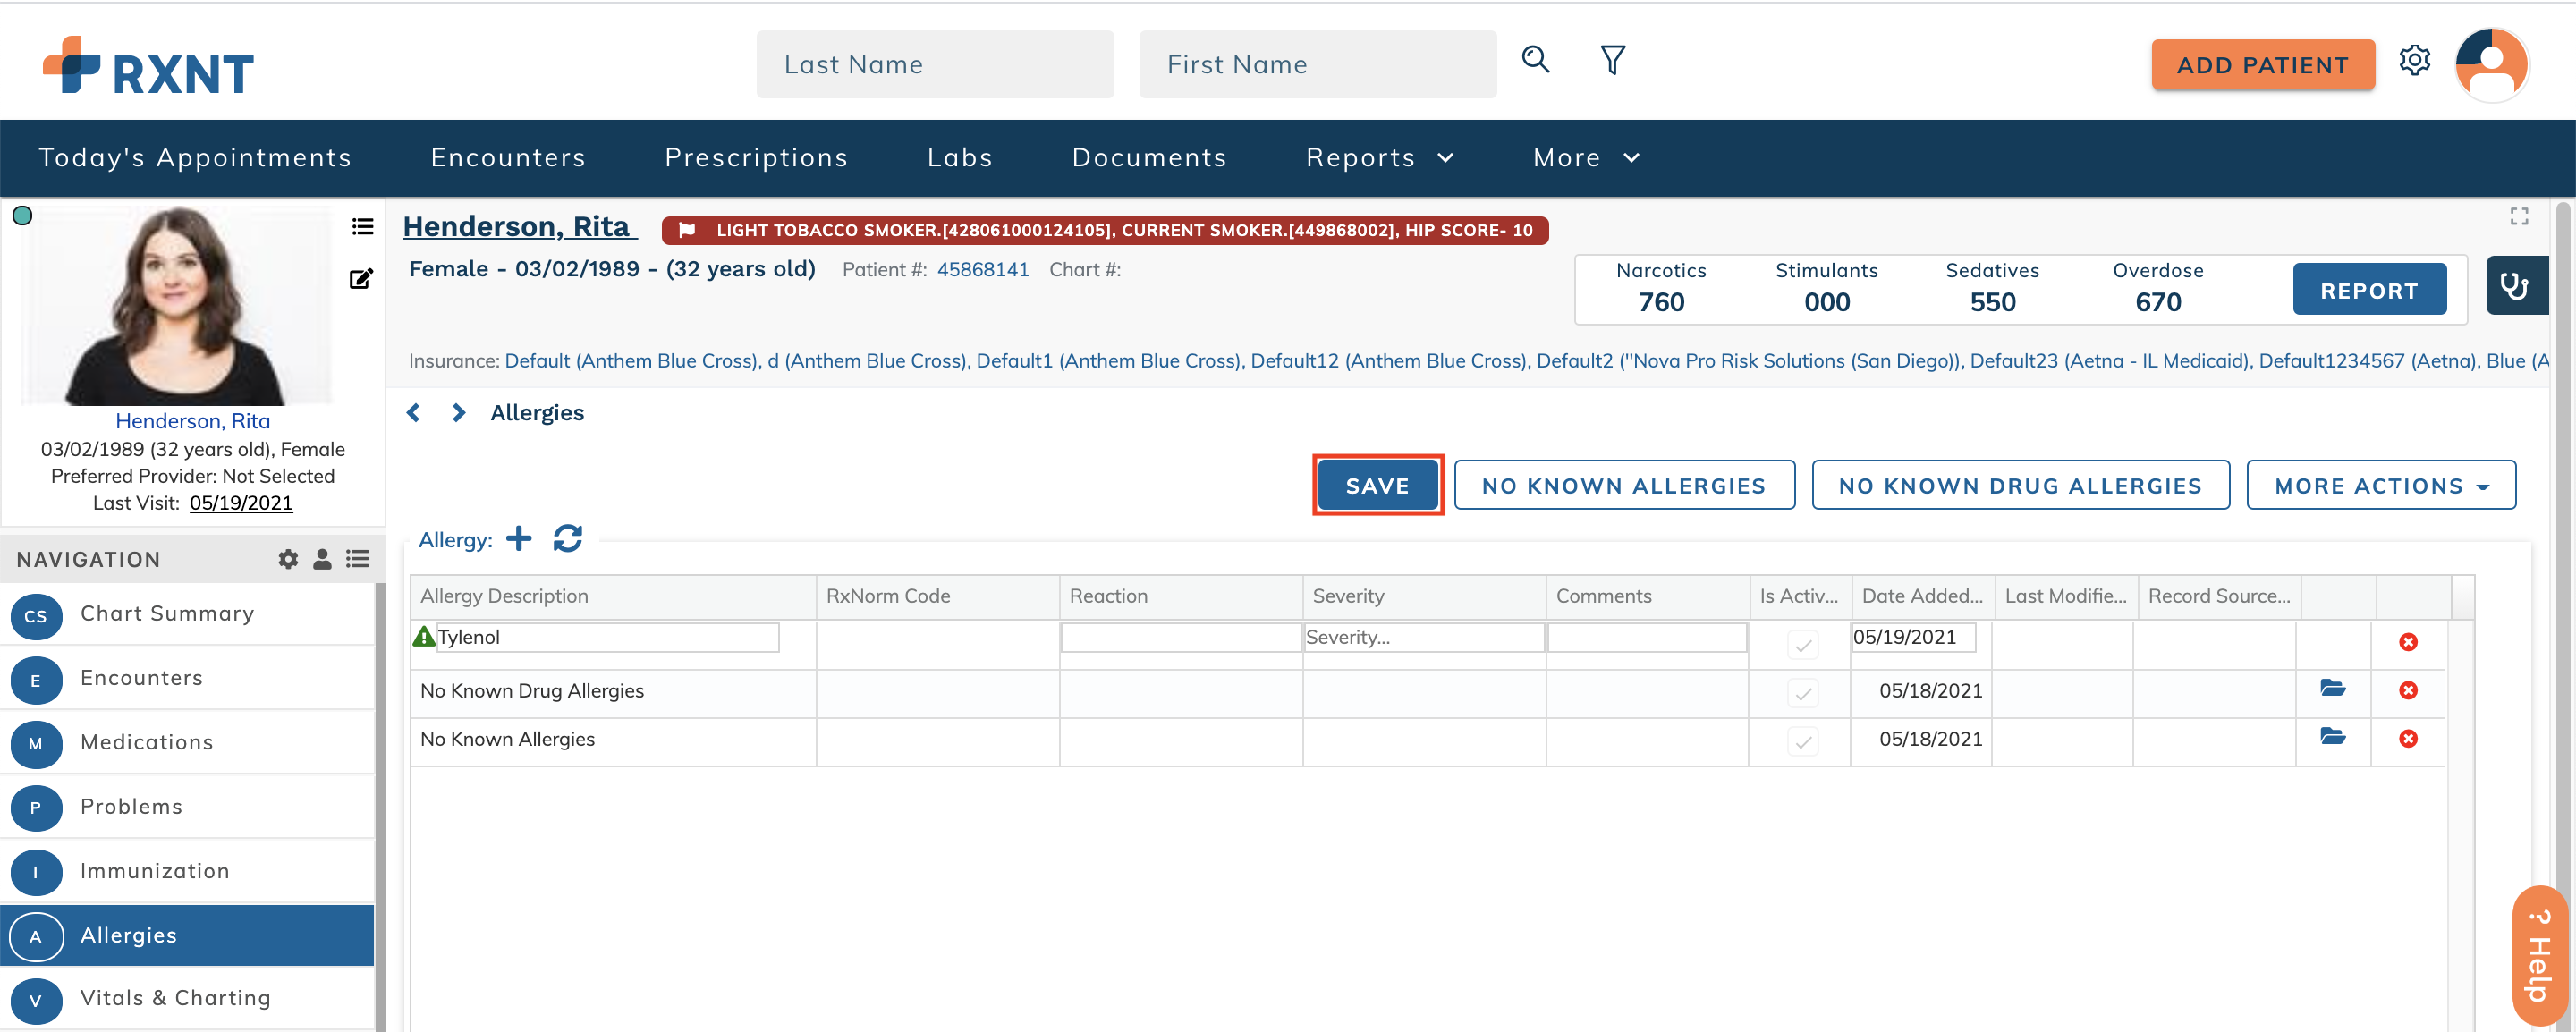
Task: Delete the No Known Allergies row
Action: point(2408,739)
